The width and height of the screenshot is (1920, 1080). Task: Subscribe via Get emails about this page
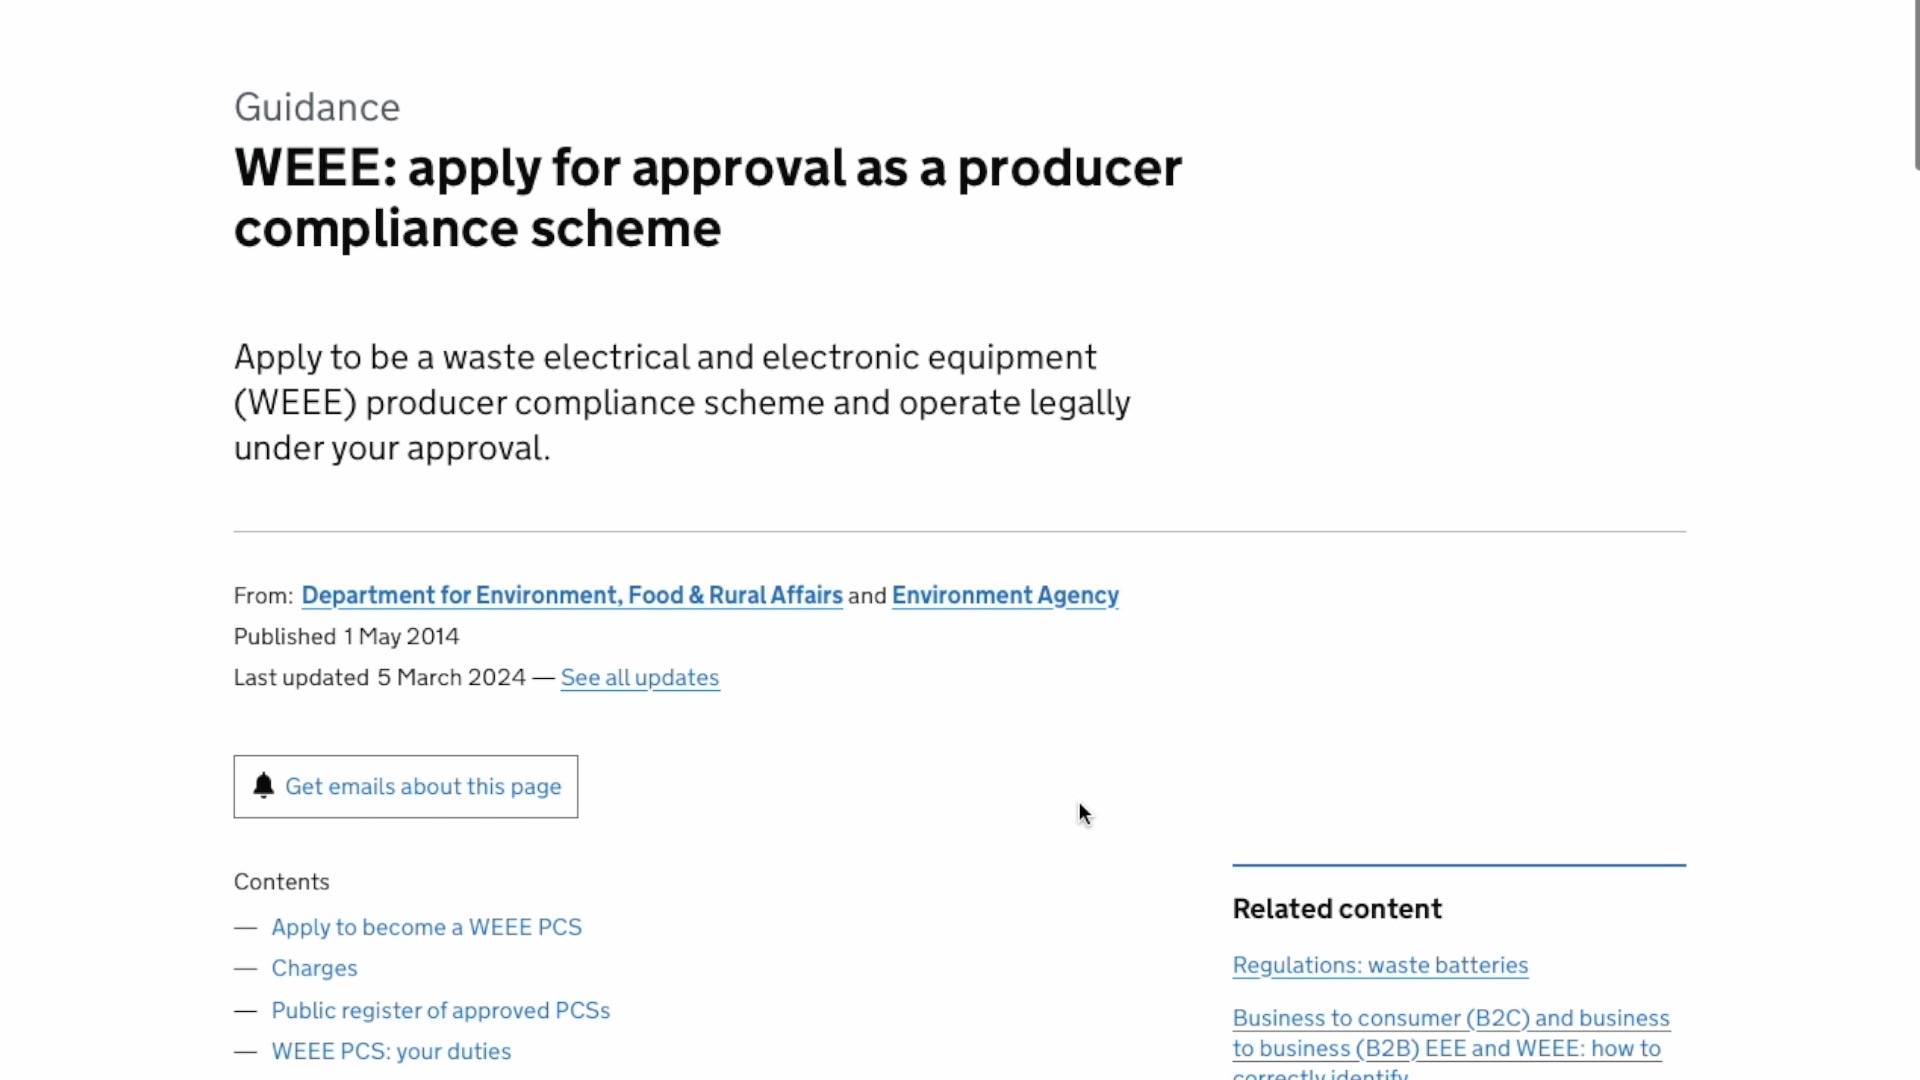[406, 787]
